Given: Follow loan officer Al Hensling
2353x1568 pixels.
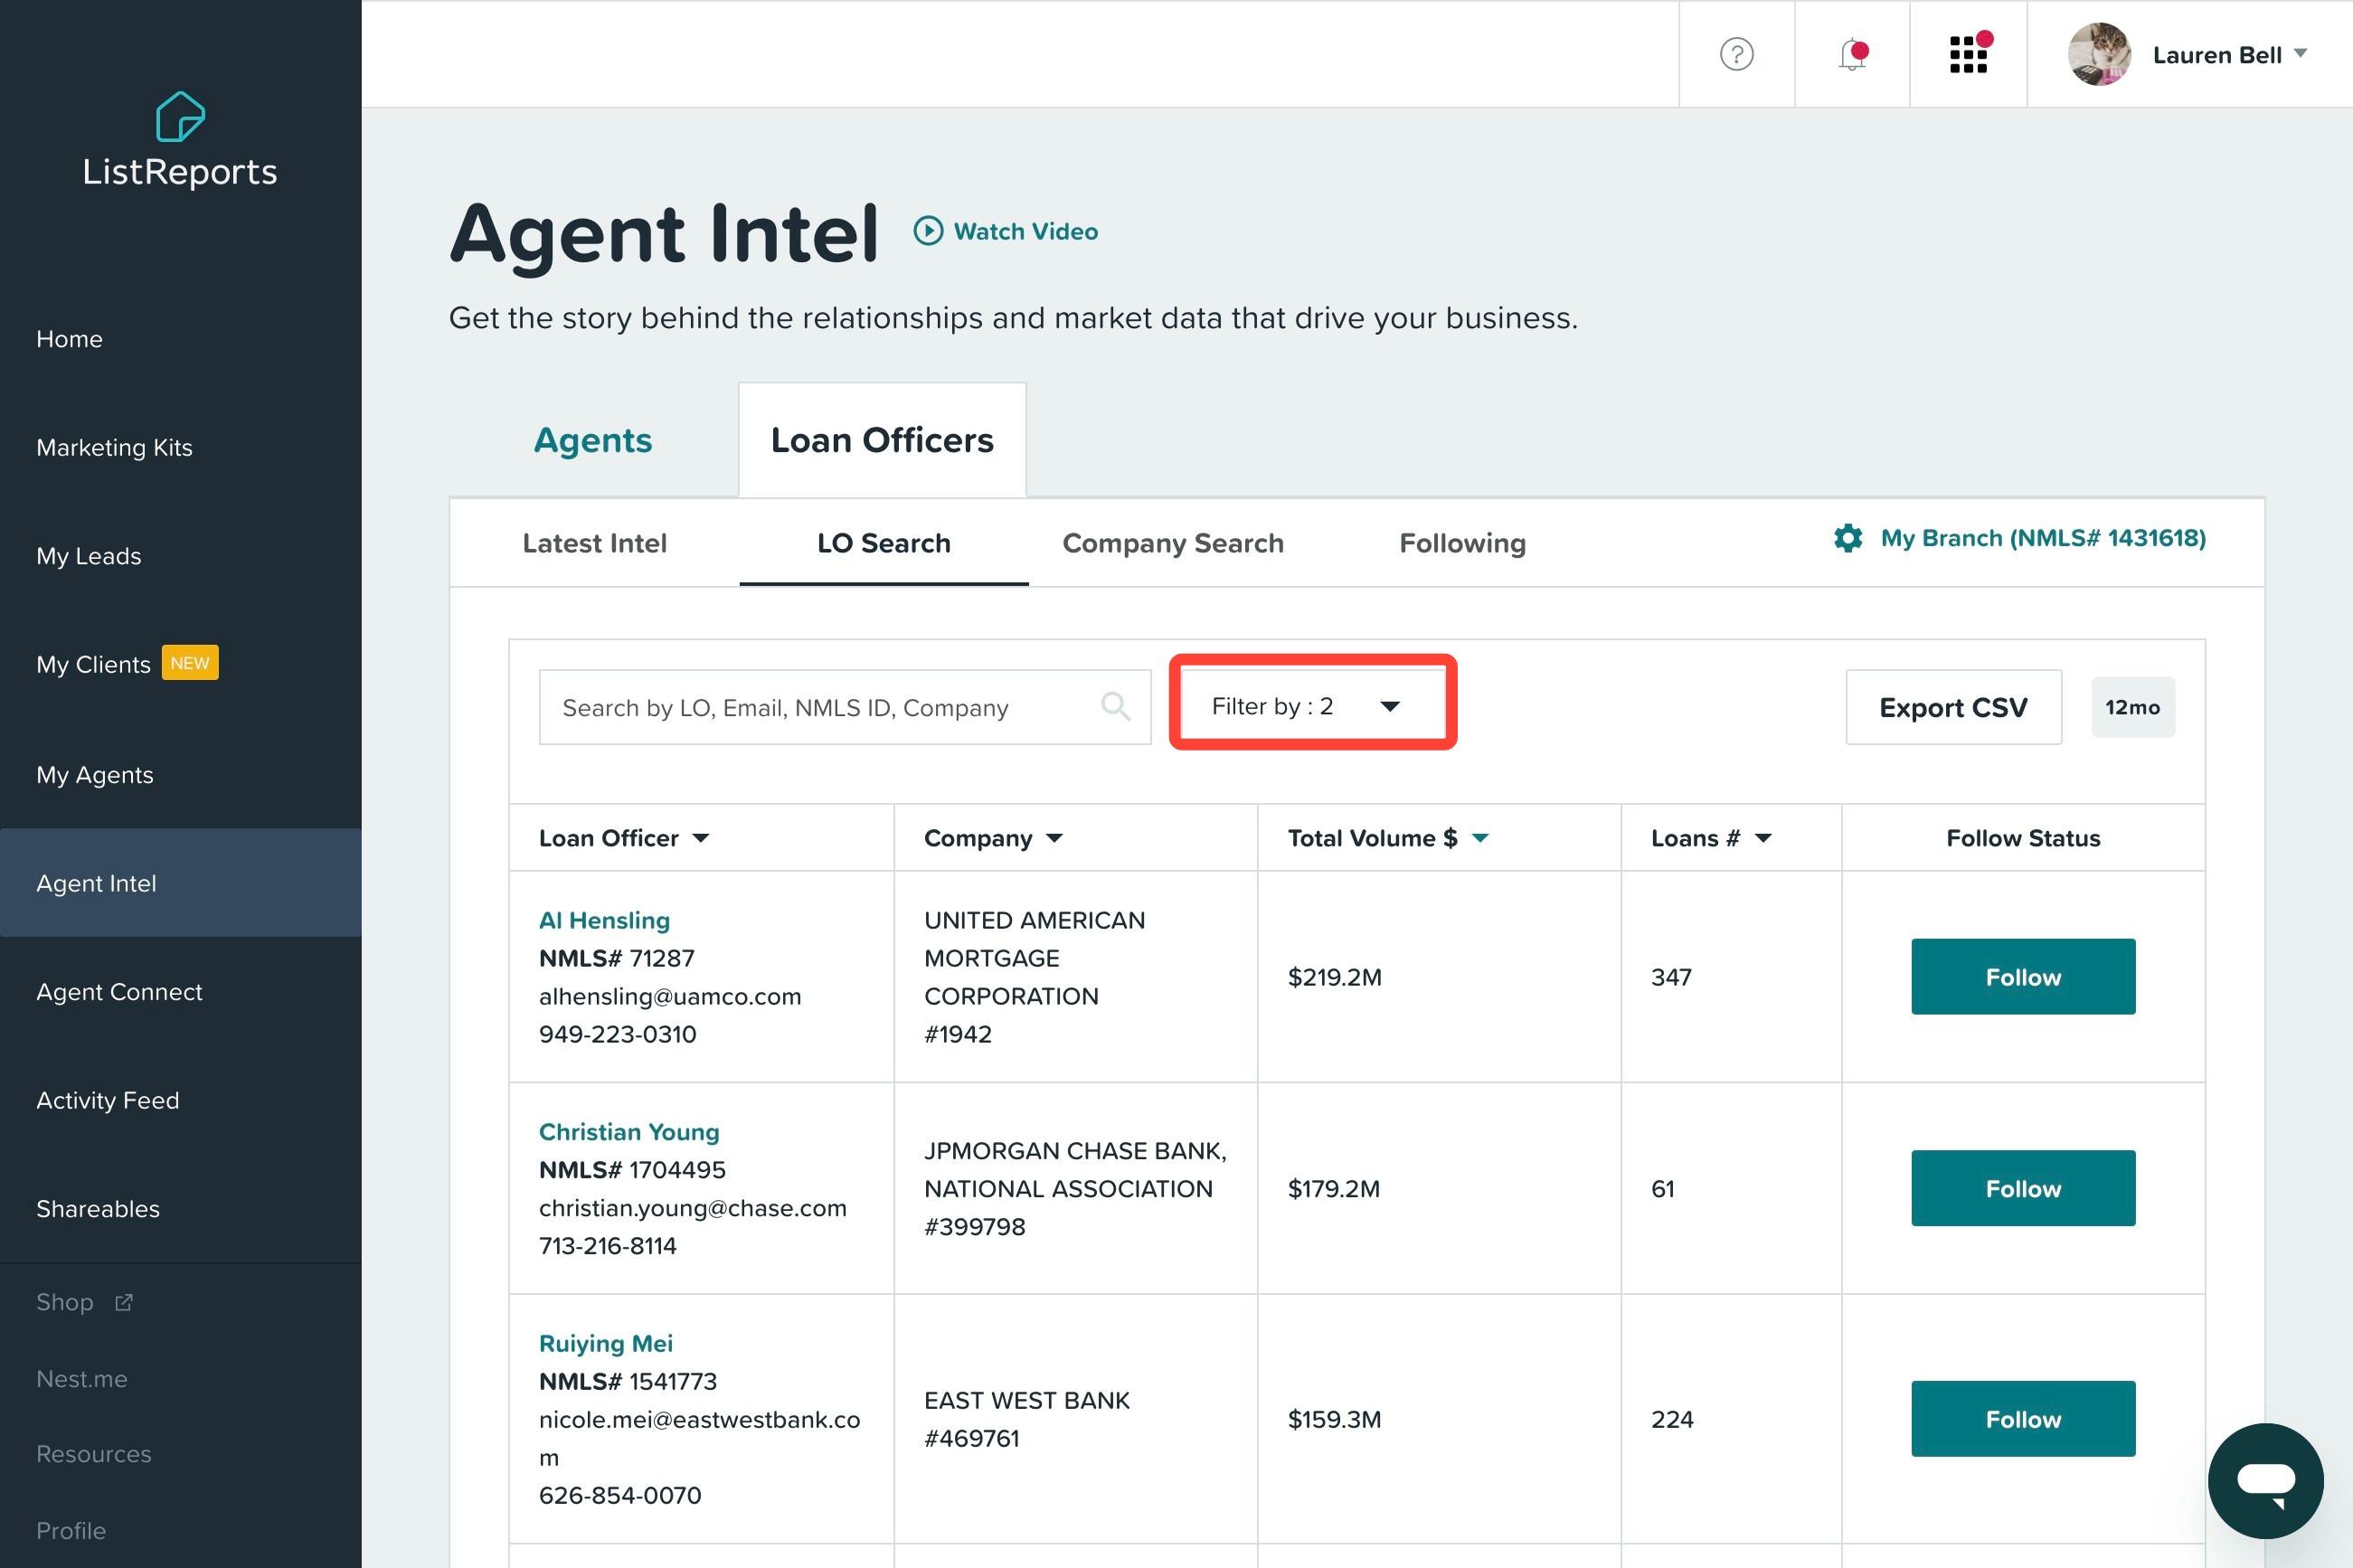Looking at the screenshot, I should click(2023, 977).
